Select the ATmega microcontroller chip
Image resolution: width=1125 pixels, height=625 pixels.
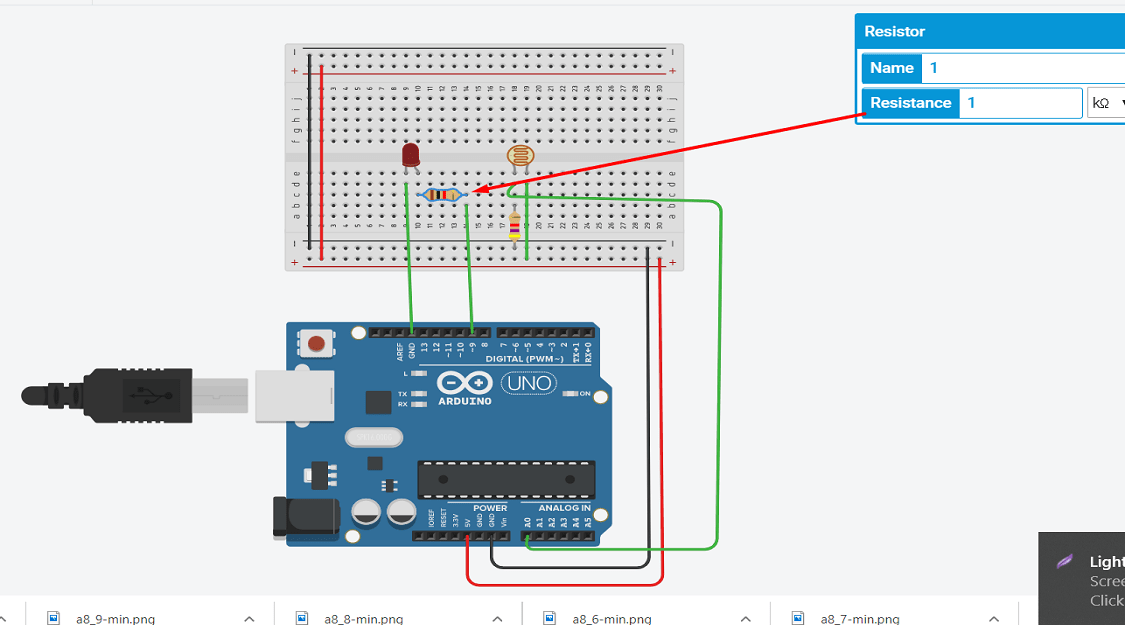click(507, 479)
